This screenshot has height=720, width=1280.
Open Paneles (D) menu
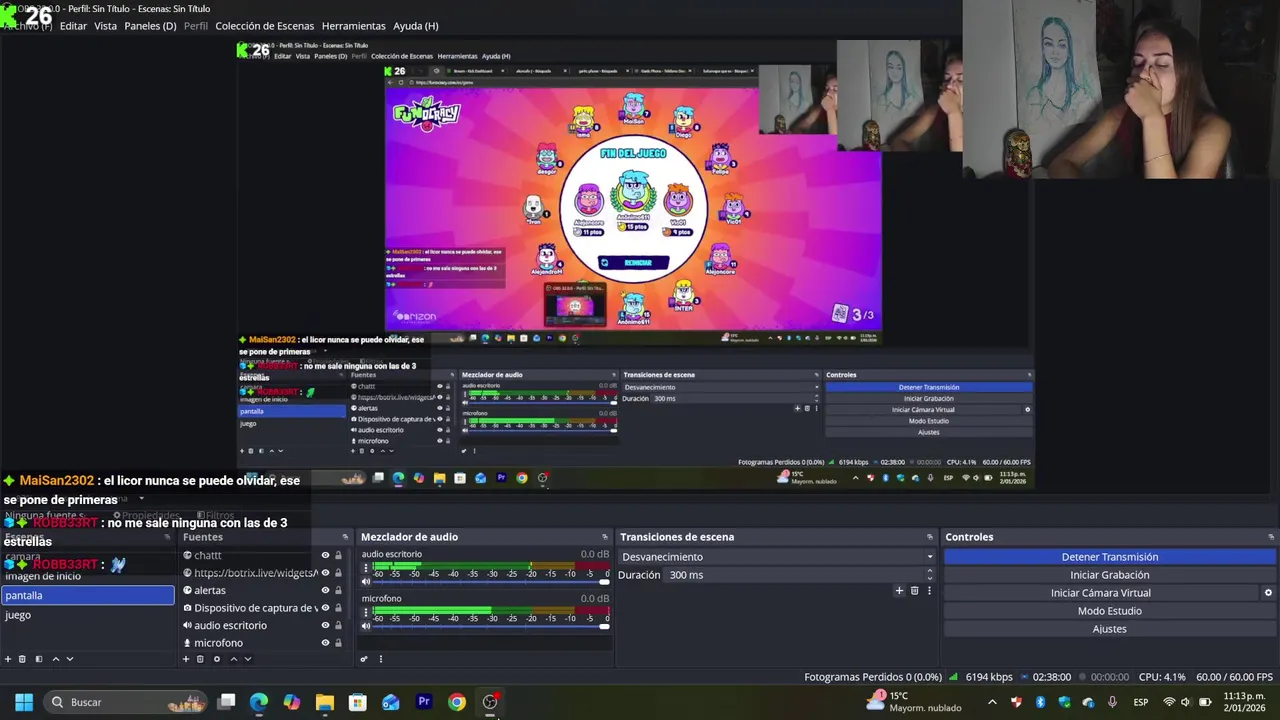(150, 26)
